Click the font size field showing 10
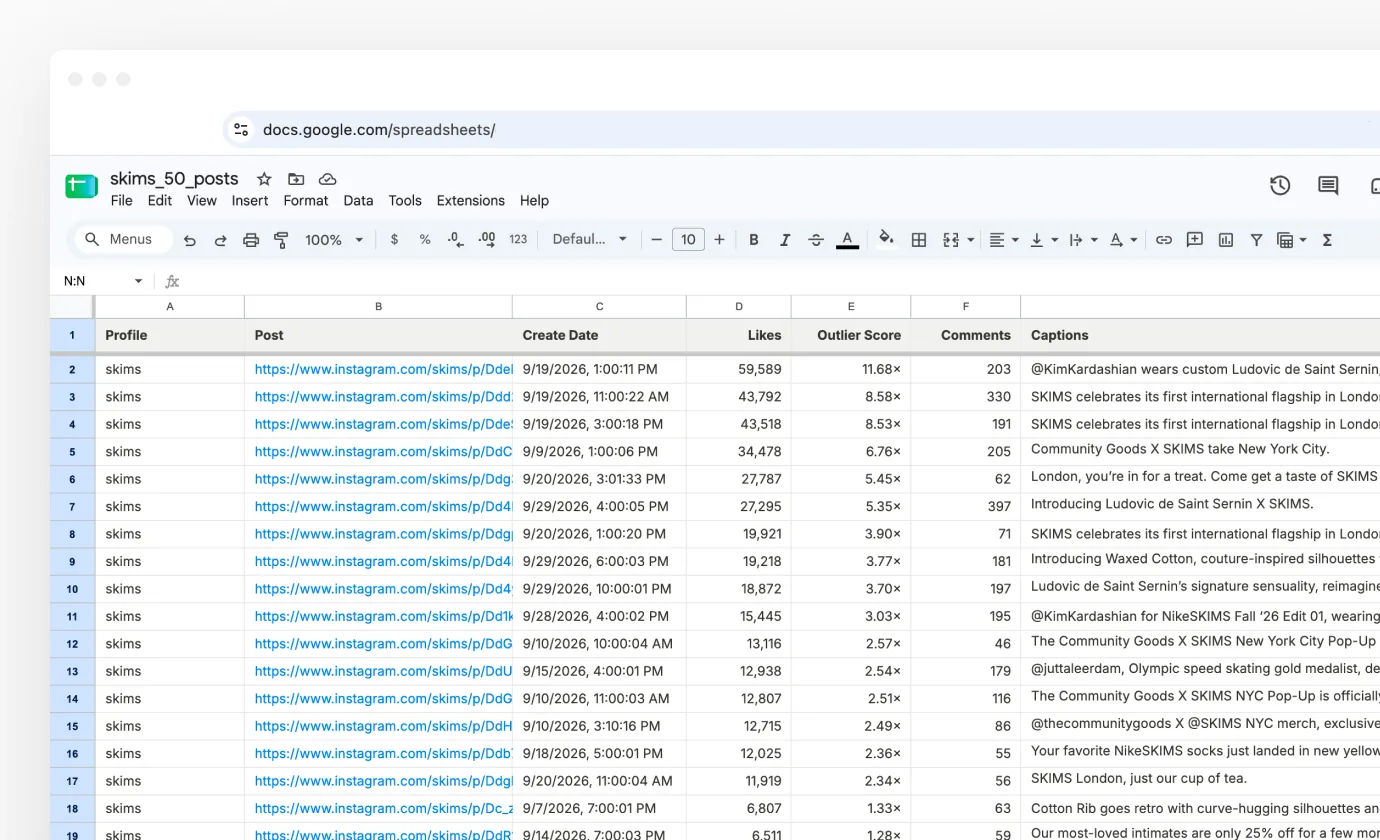This screenshot has height=840, width=1380. [688, 240]
